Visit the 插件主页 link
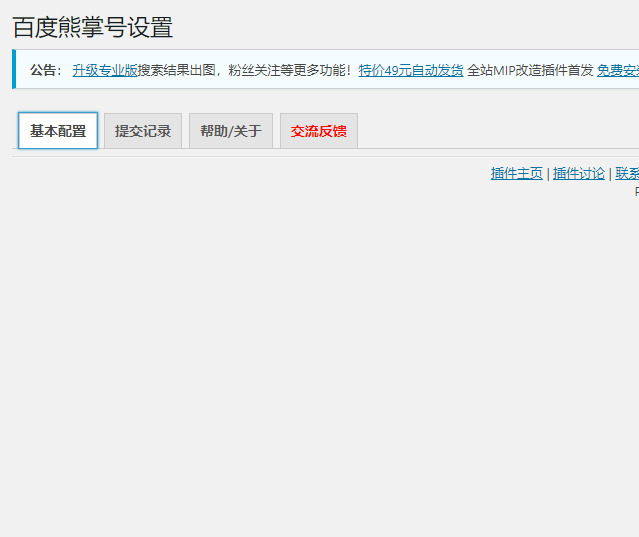The height and width of the screenshot is (537, 639). (x=516, y=174)
